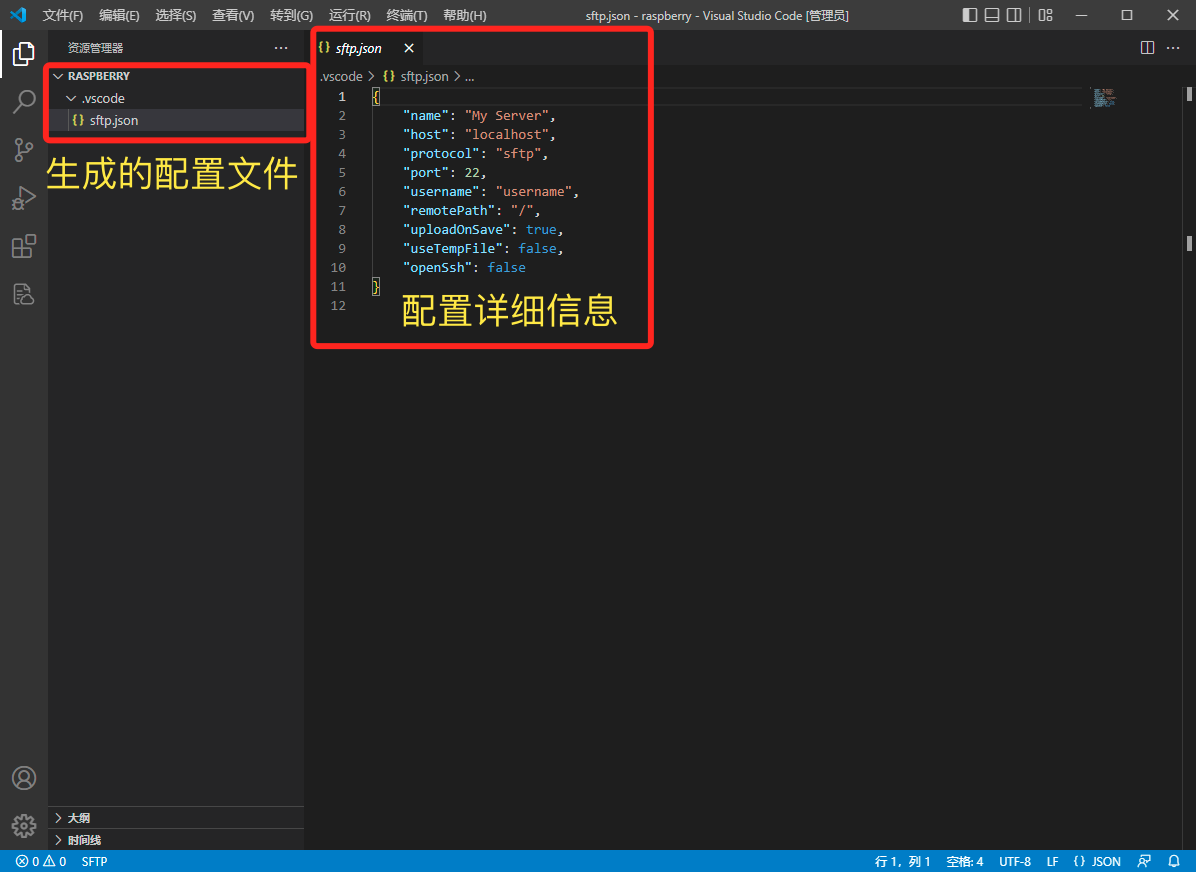Screen dimensions: 1196x872
Task: Click the "name": "My Server" line
Action: pyautogui.click(x=479, y=115)
